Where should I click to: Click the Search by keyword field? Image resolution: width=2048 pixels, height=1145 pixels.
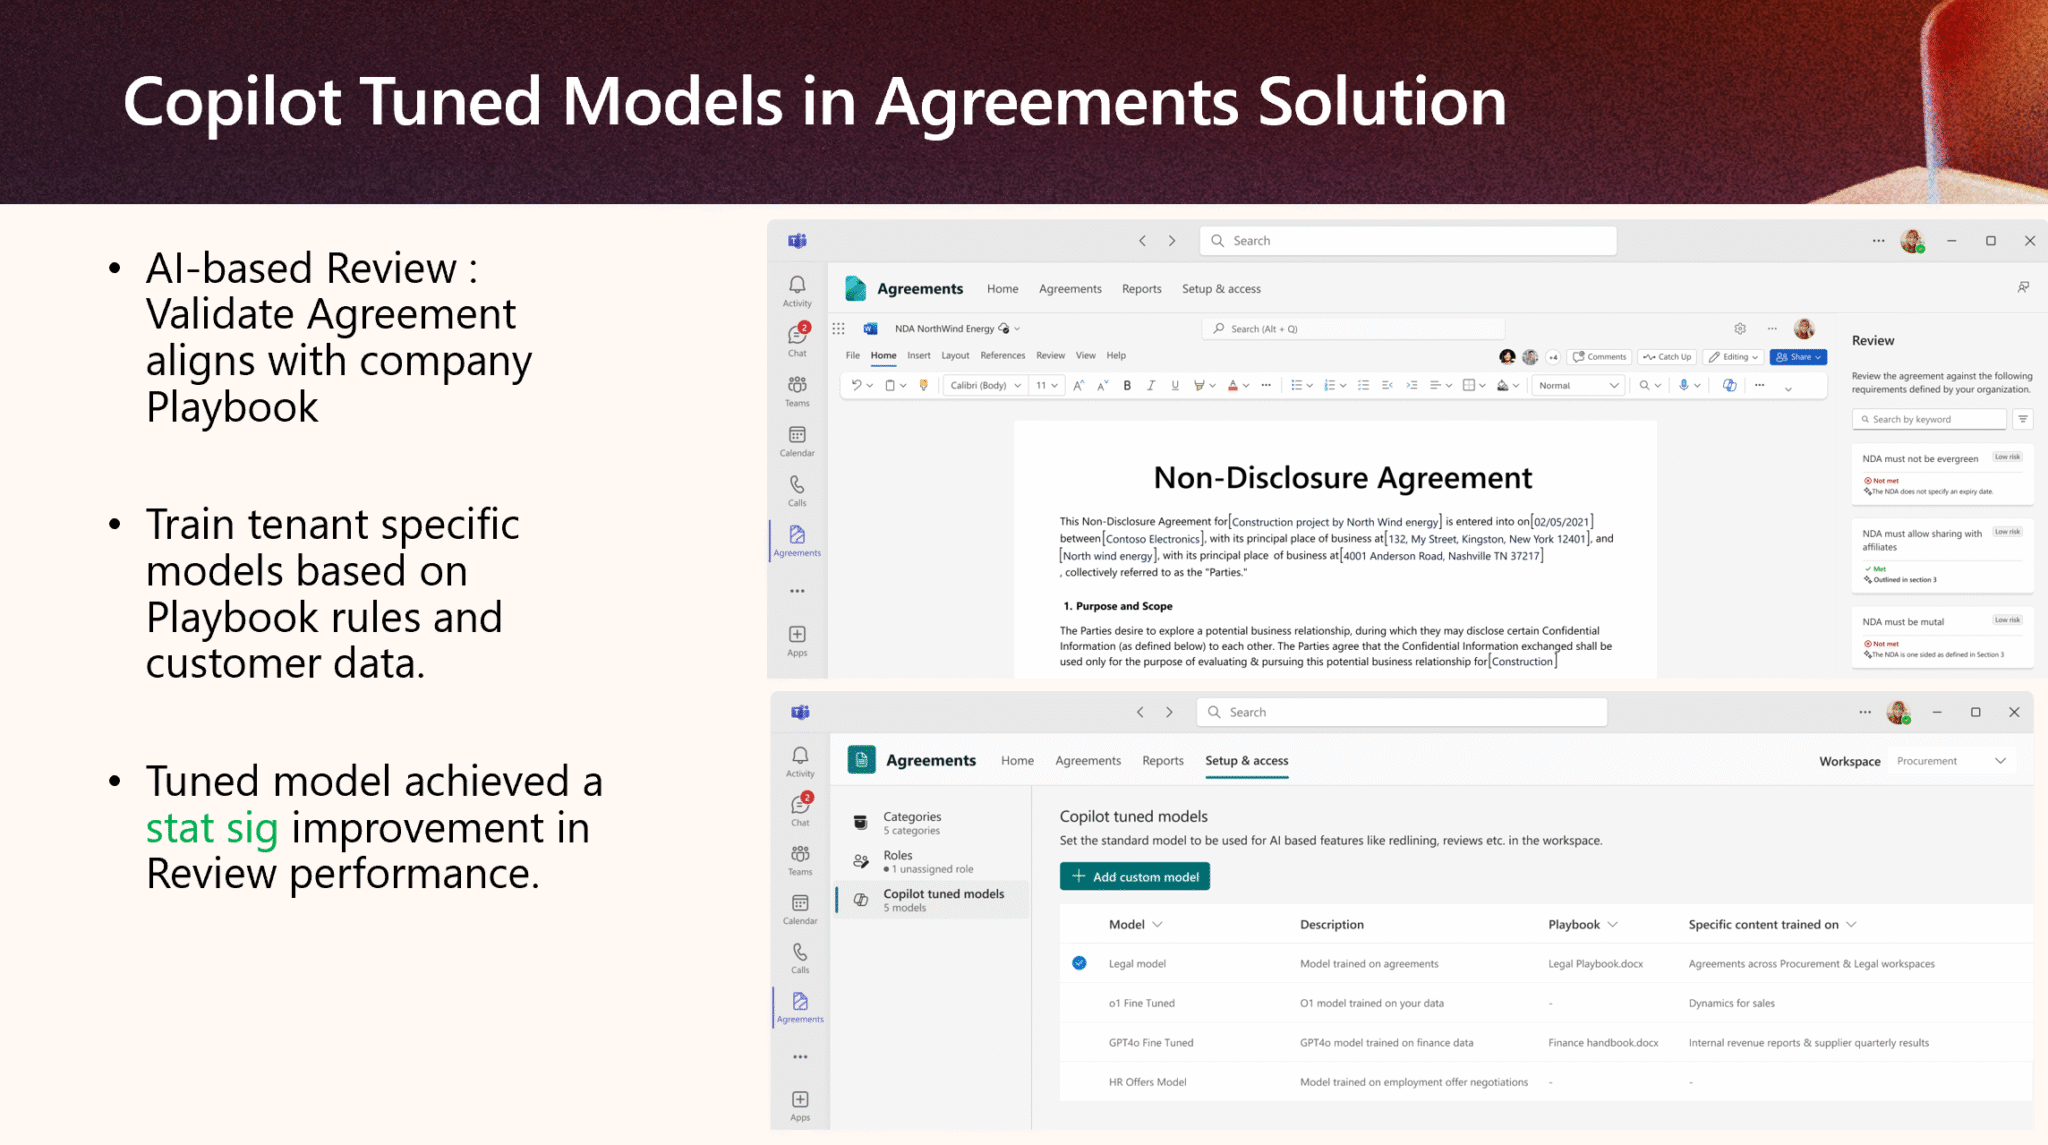[x=1929, y=419]
